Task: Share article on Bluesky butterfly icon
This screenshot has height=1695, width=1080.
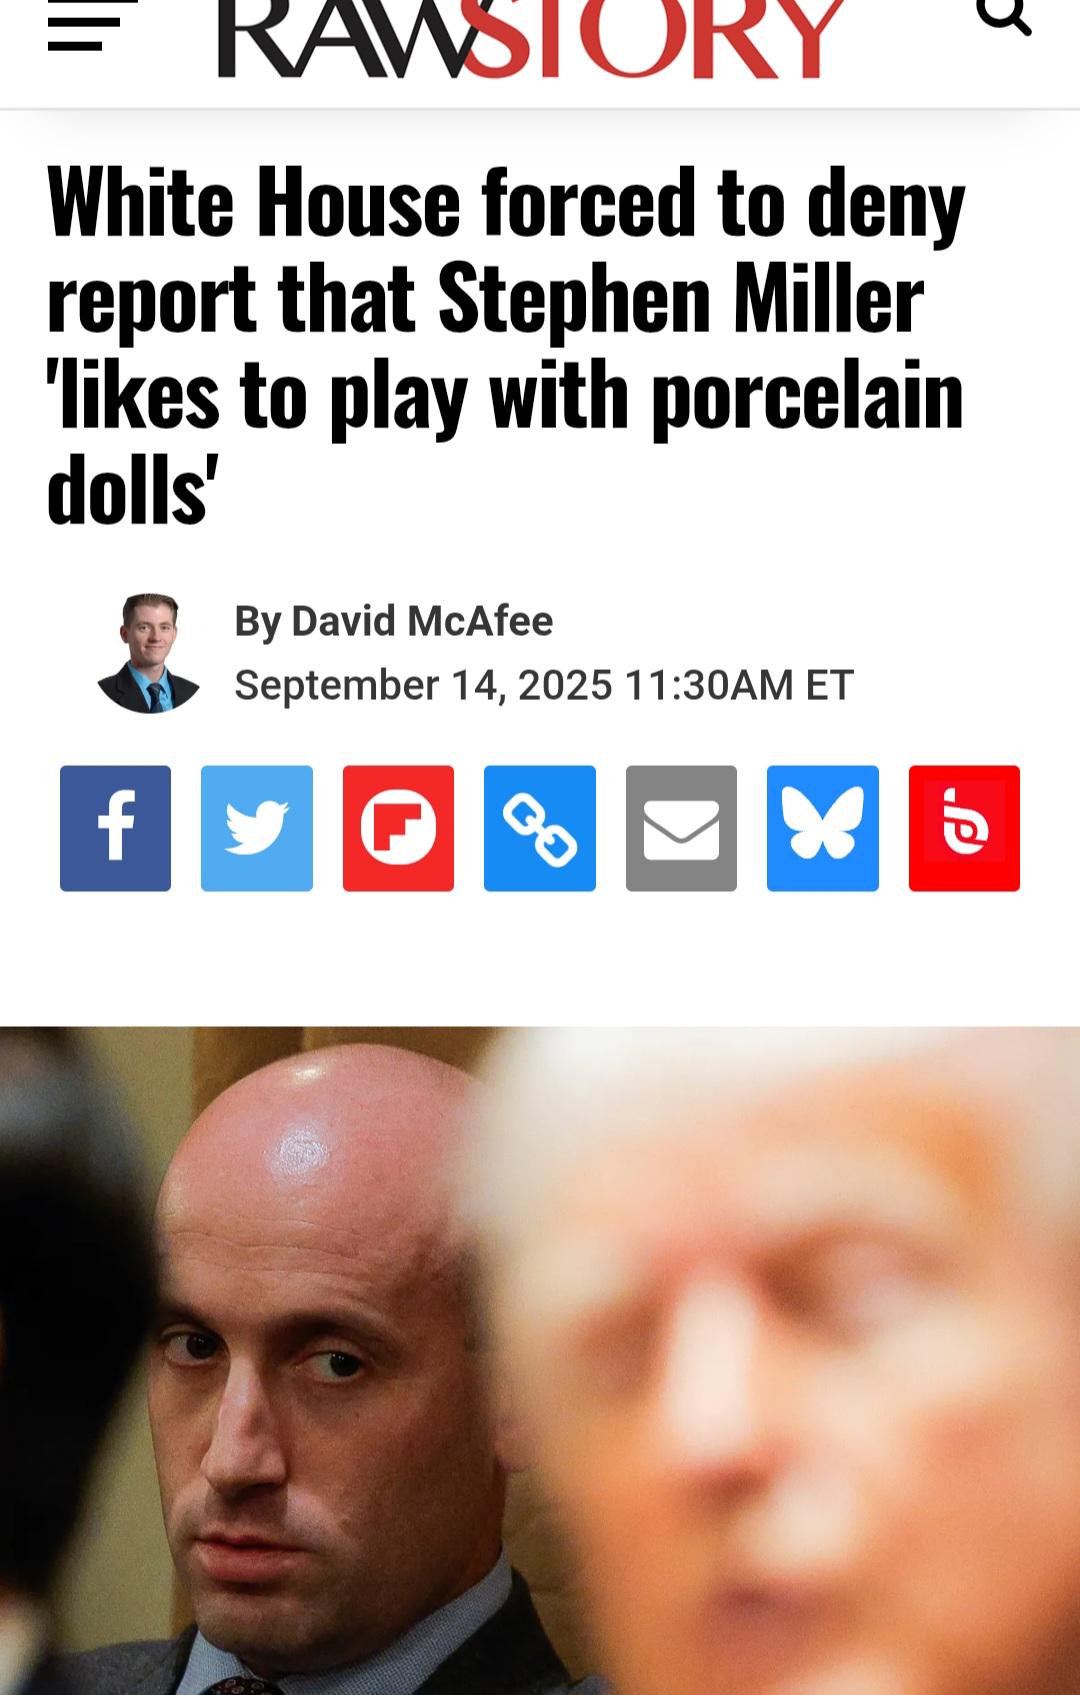Action: point(823,828)
